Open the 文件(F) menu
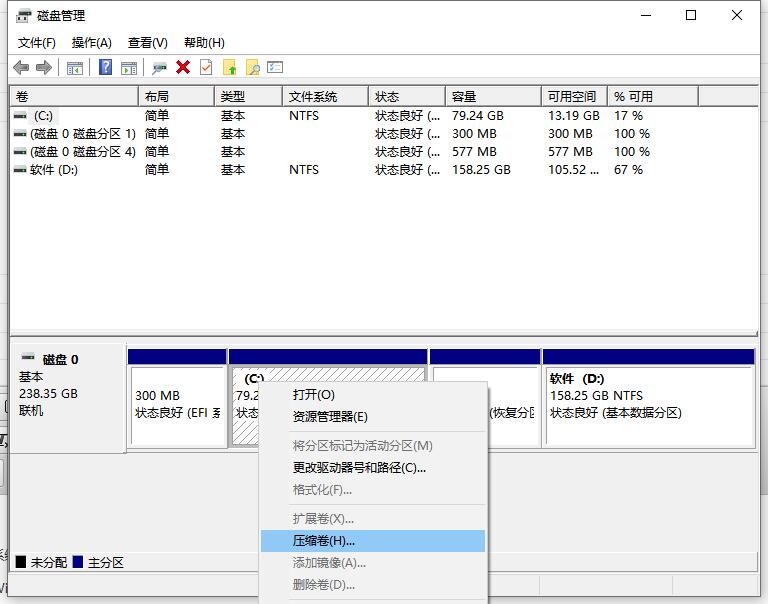 tap(37, 43)
